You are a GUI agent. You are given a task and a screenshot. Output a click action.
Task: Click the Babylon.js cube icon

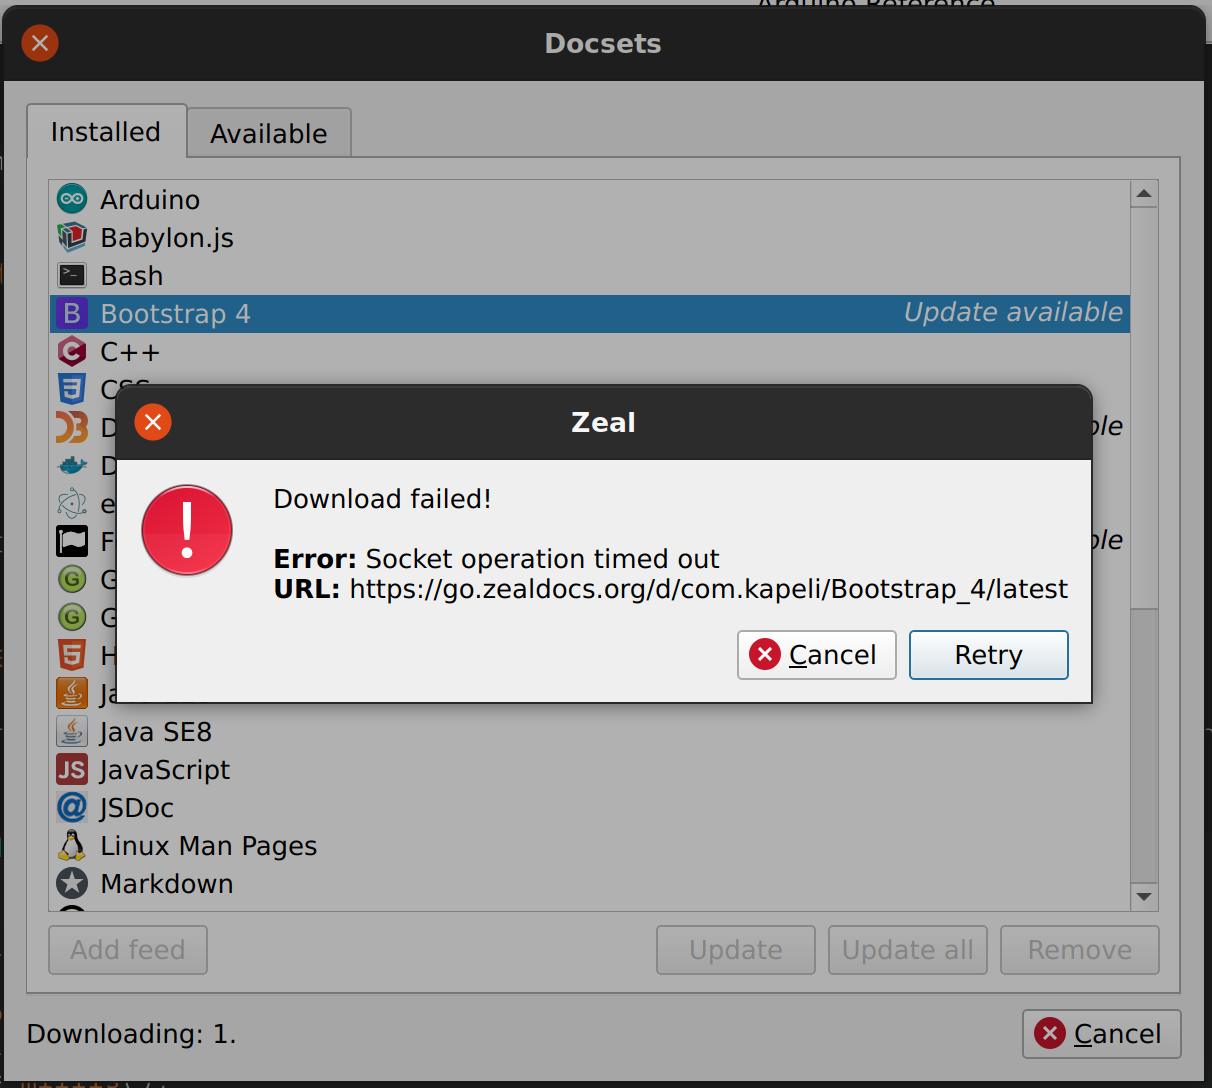[71, 237]
